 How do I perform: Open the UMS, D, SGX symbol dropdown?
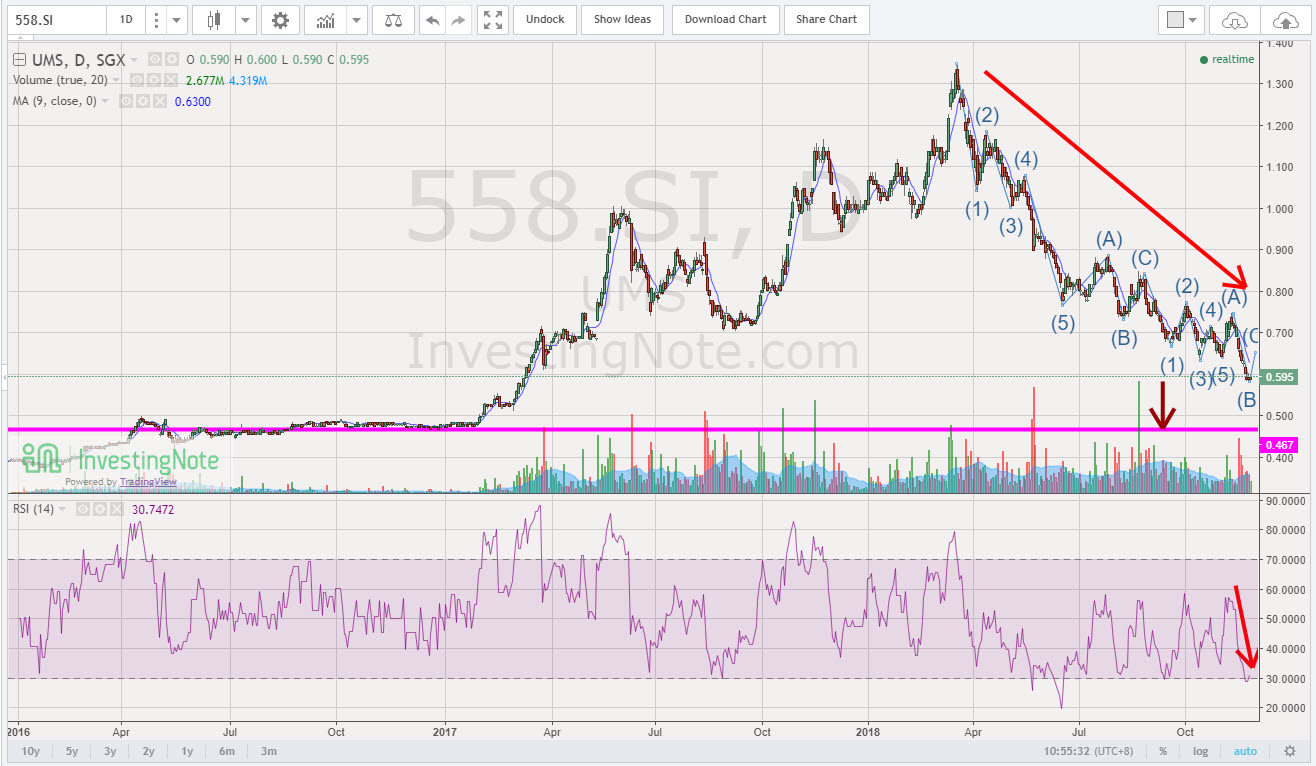click(x=134, y=59)
